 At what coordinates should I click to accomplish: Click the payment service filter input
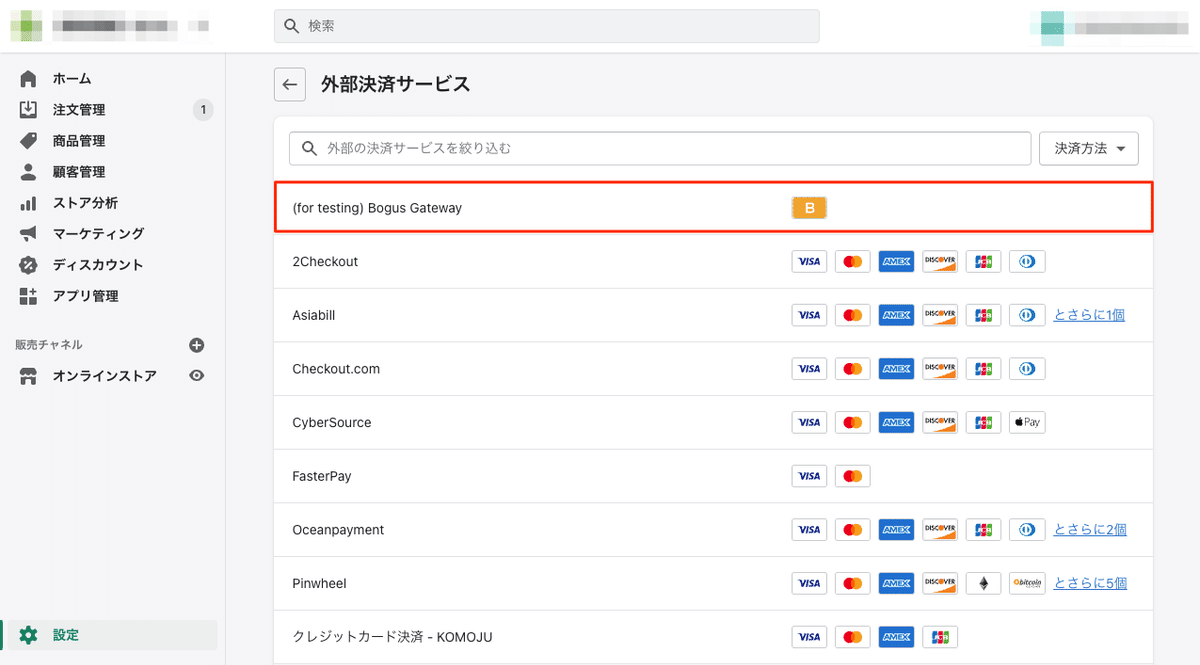pos(660,148)
